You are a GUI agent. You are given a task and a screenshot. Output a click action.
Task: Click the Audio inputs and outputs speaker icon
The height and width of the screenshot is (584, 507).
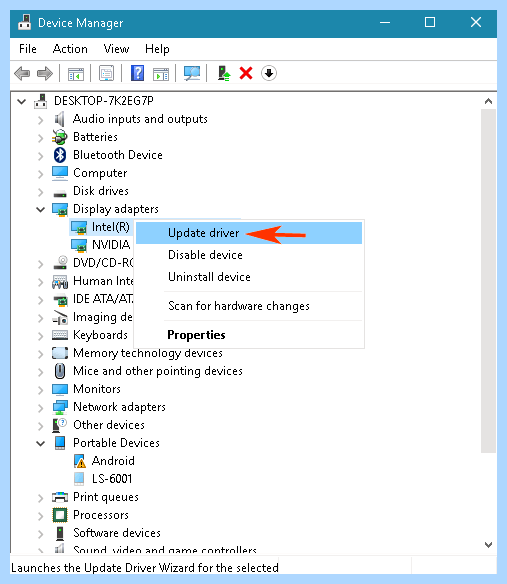click(60, 119)
